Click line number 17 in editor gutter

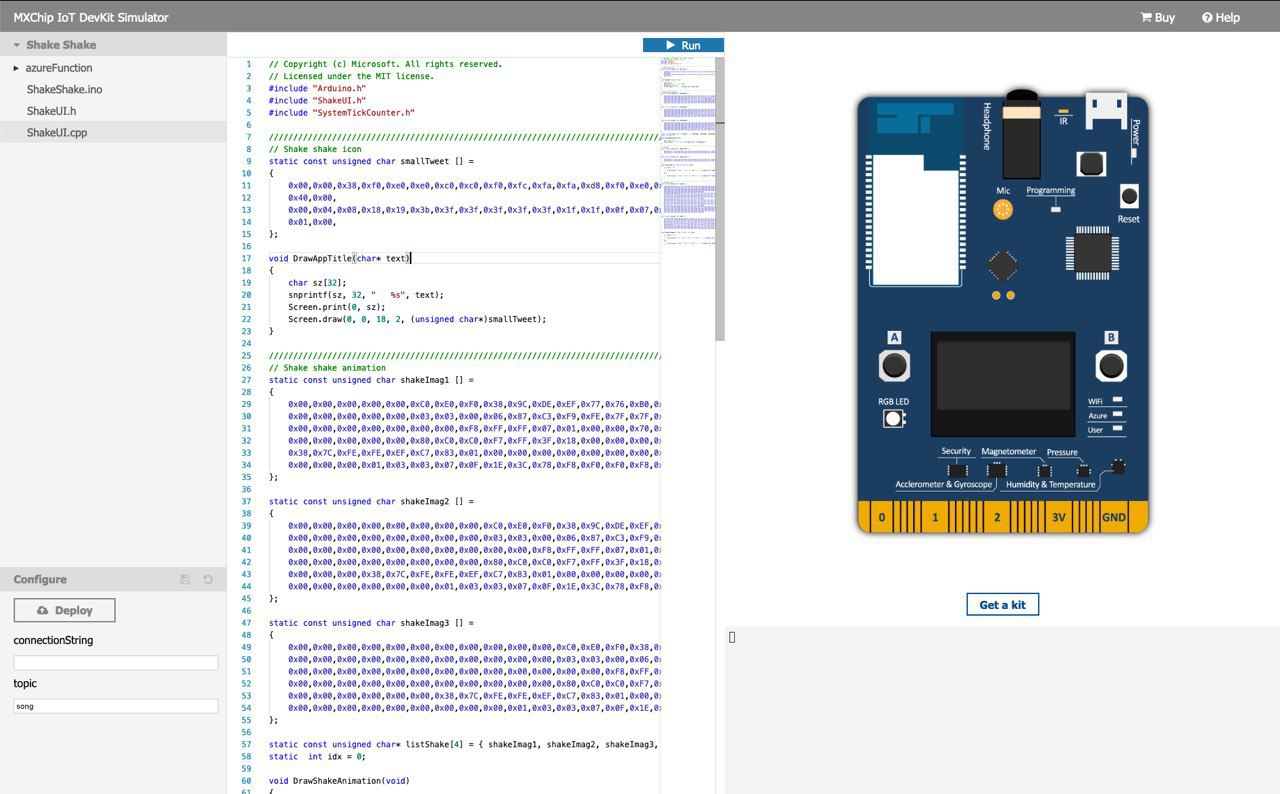246,258
